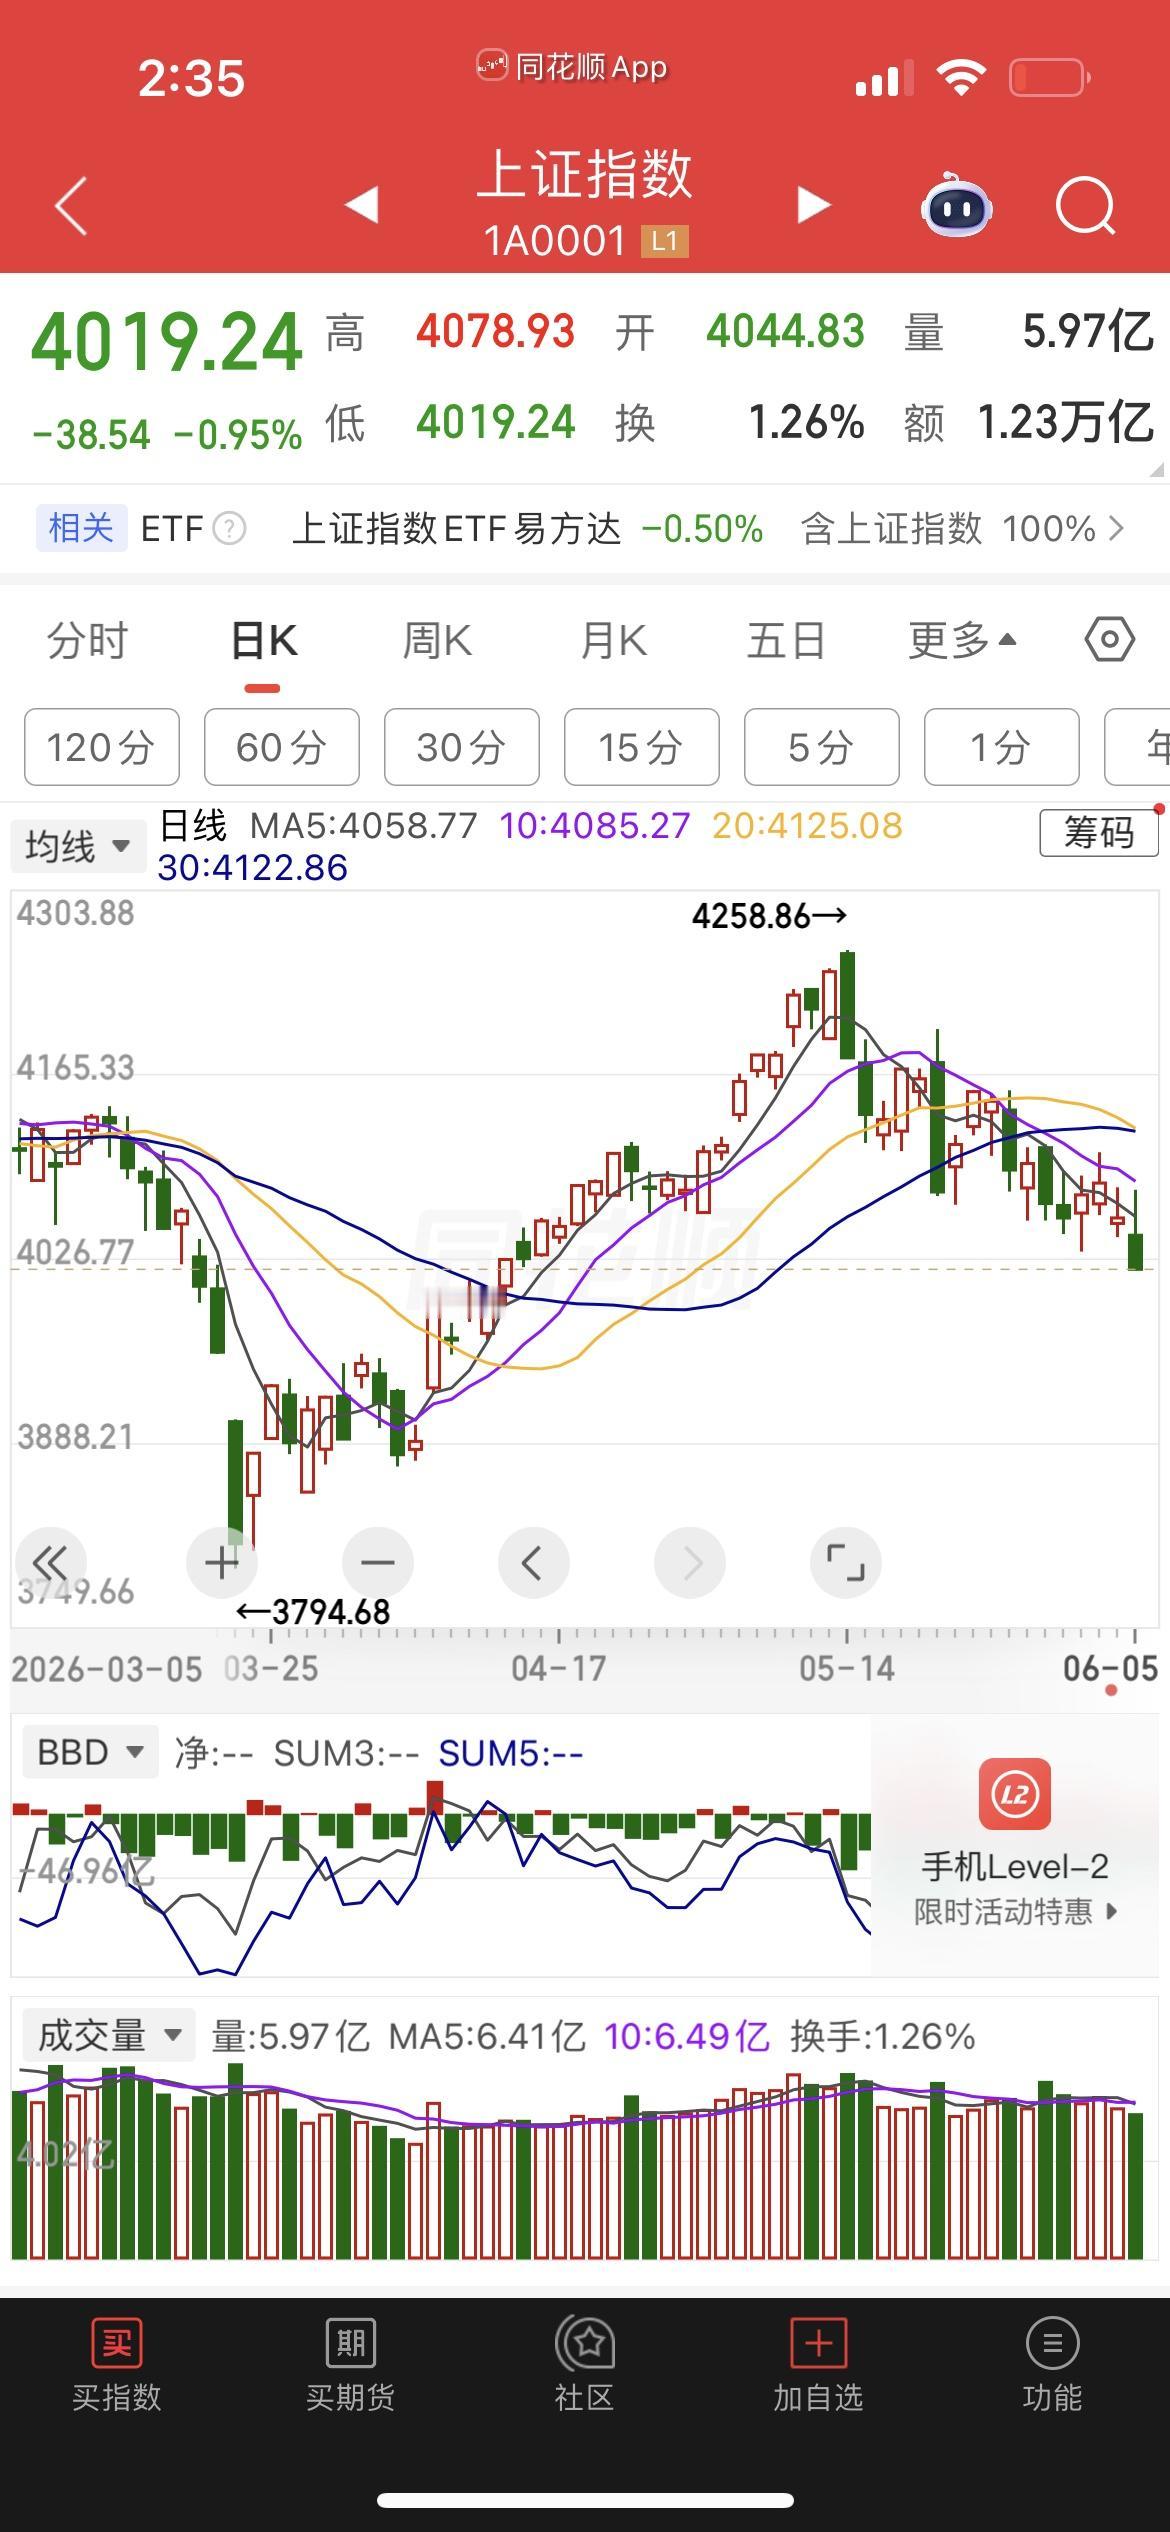This screenshot has height=2532, width=1170.
Task: Zoom in chart with plus icon
Action: 222,1562
